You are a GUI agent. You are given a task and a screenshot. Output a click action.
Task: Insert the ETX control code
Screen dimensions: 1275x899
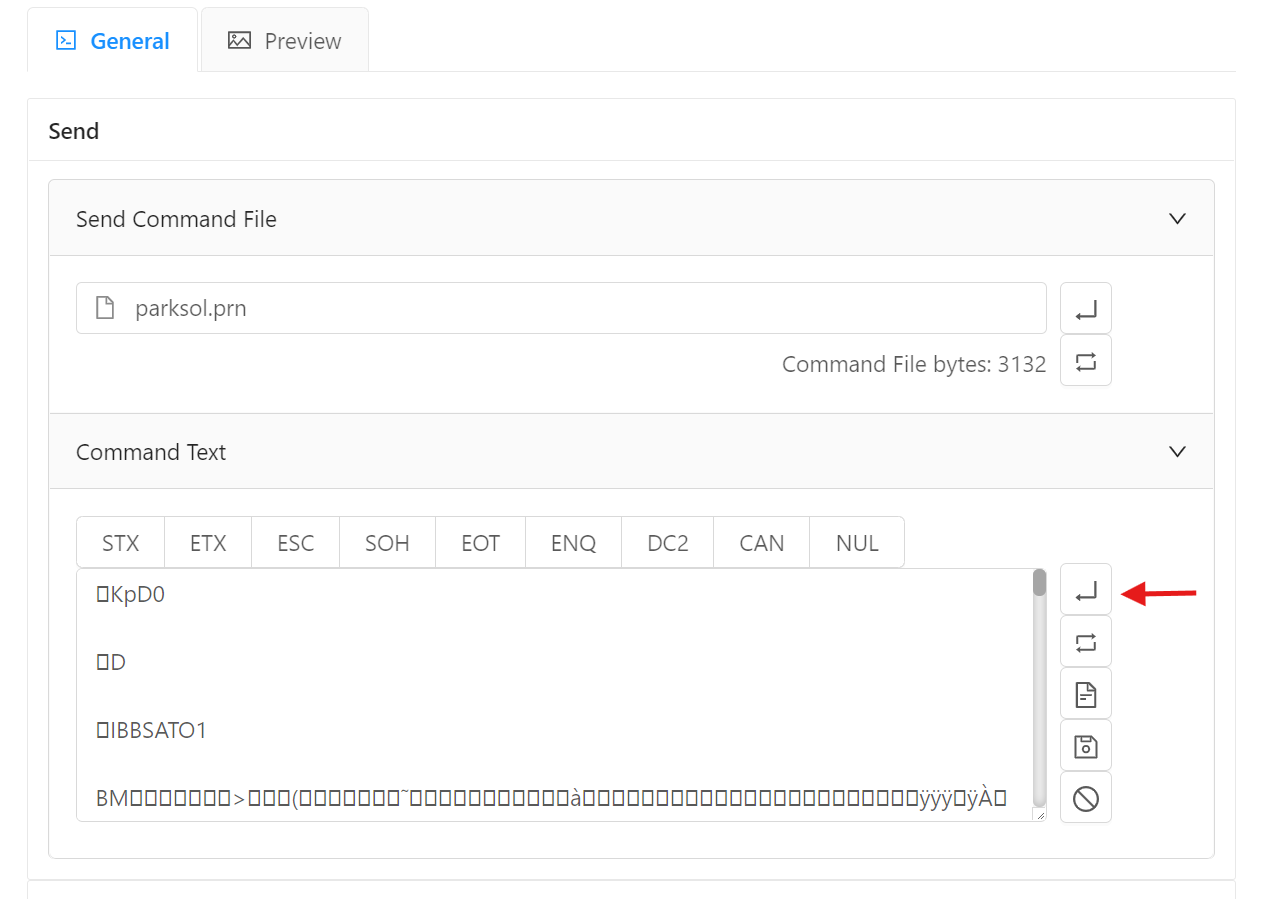pos(208,543)
